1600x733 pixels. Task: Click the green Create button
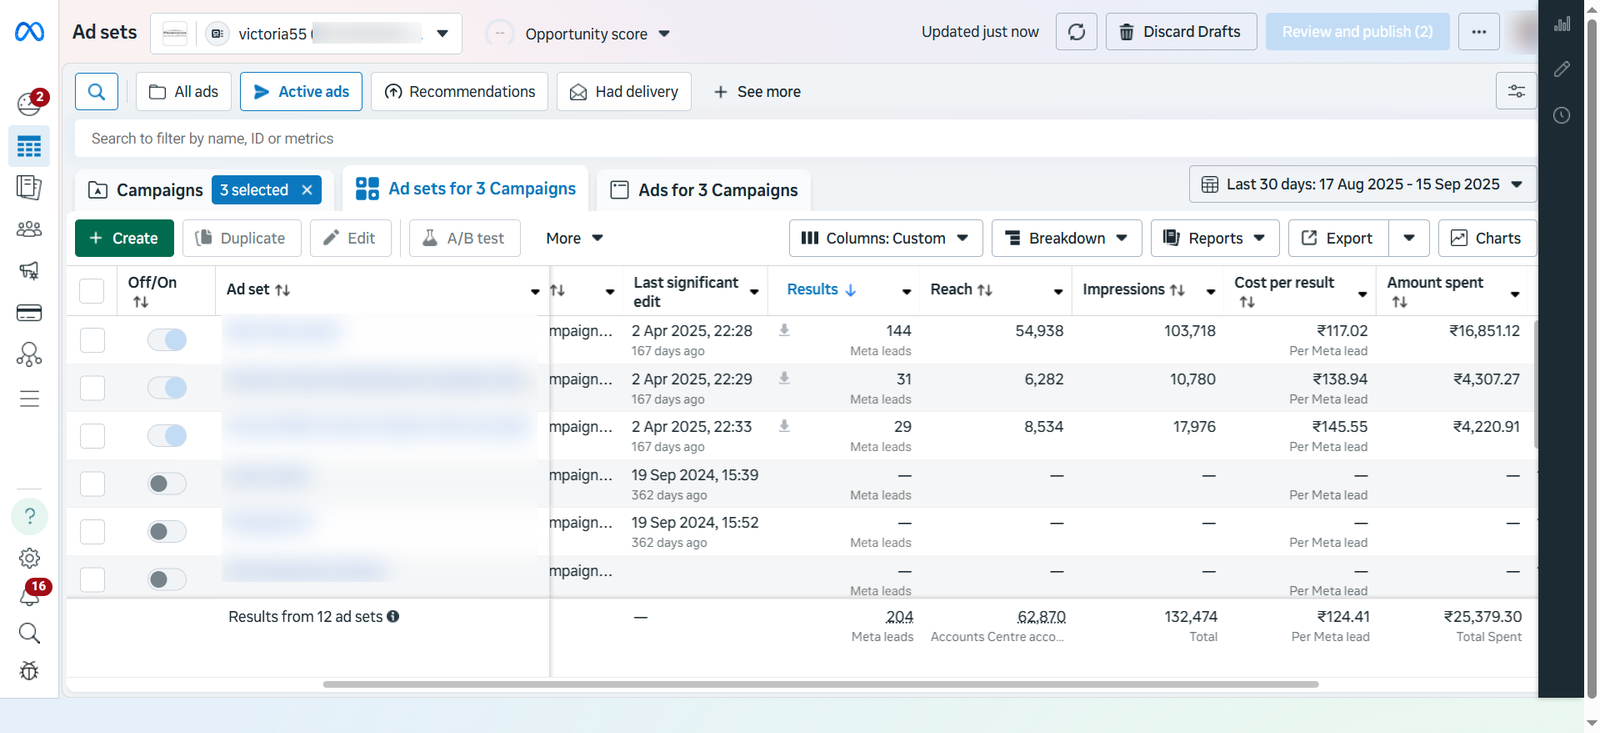124,238
